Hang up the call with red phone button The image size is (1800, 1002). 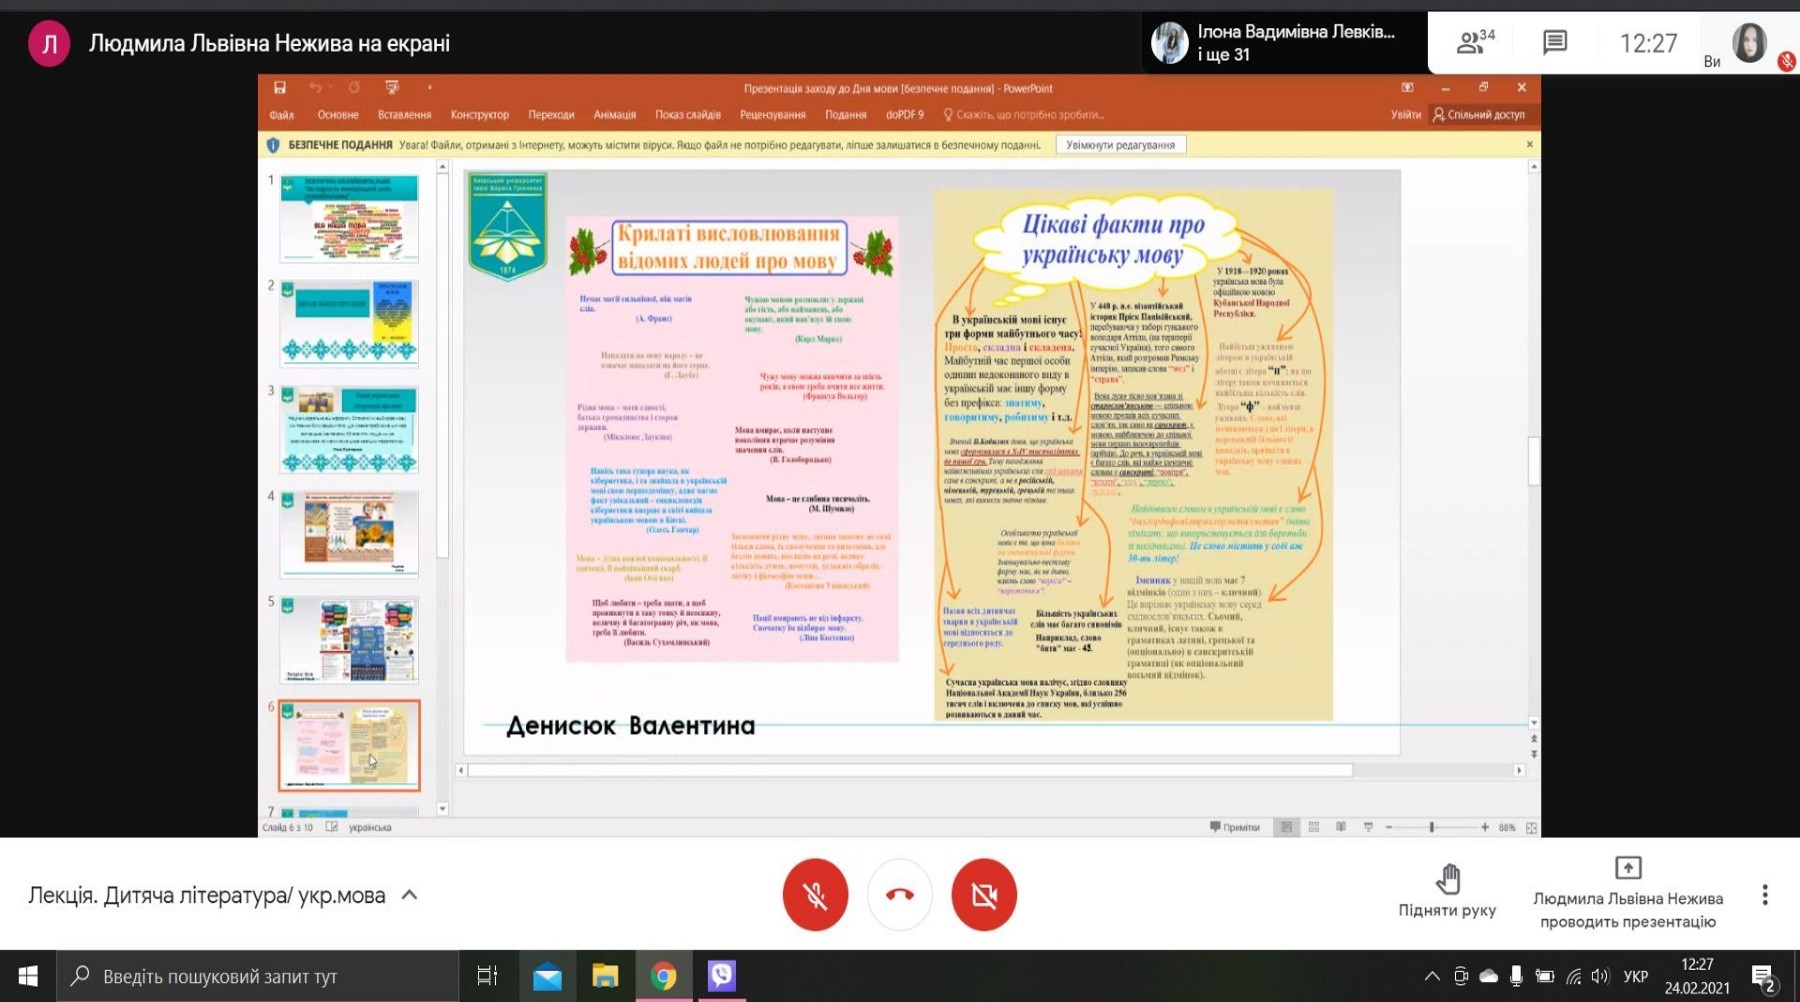[x=899, y=895]
